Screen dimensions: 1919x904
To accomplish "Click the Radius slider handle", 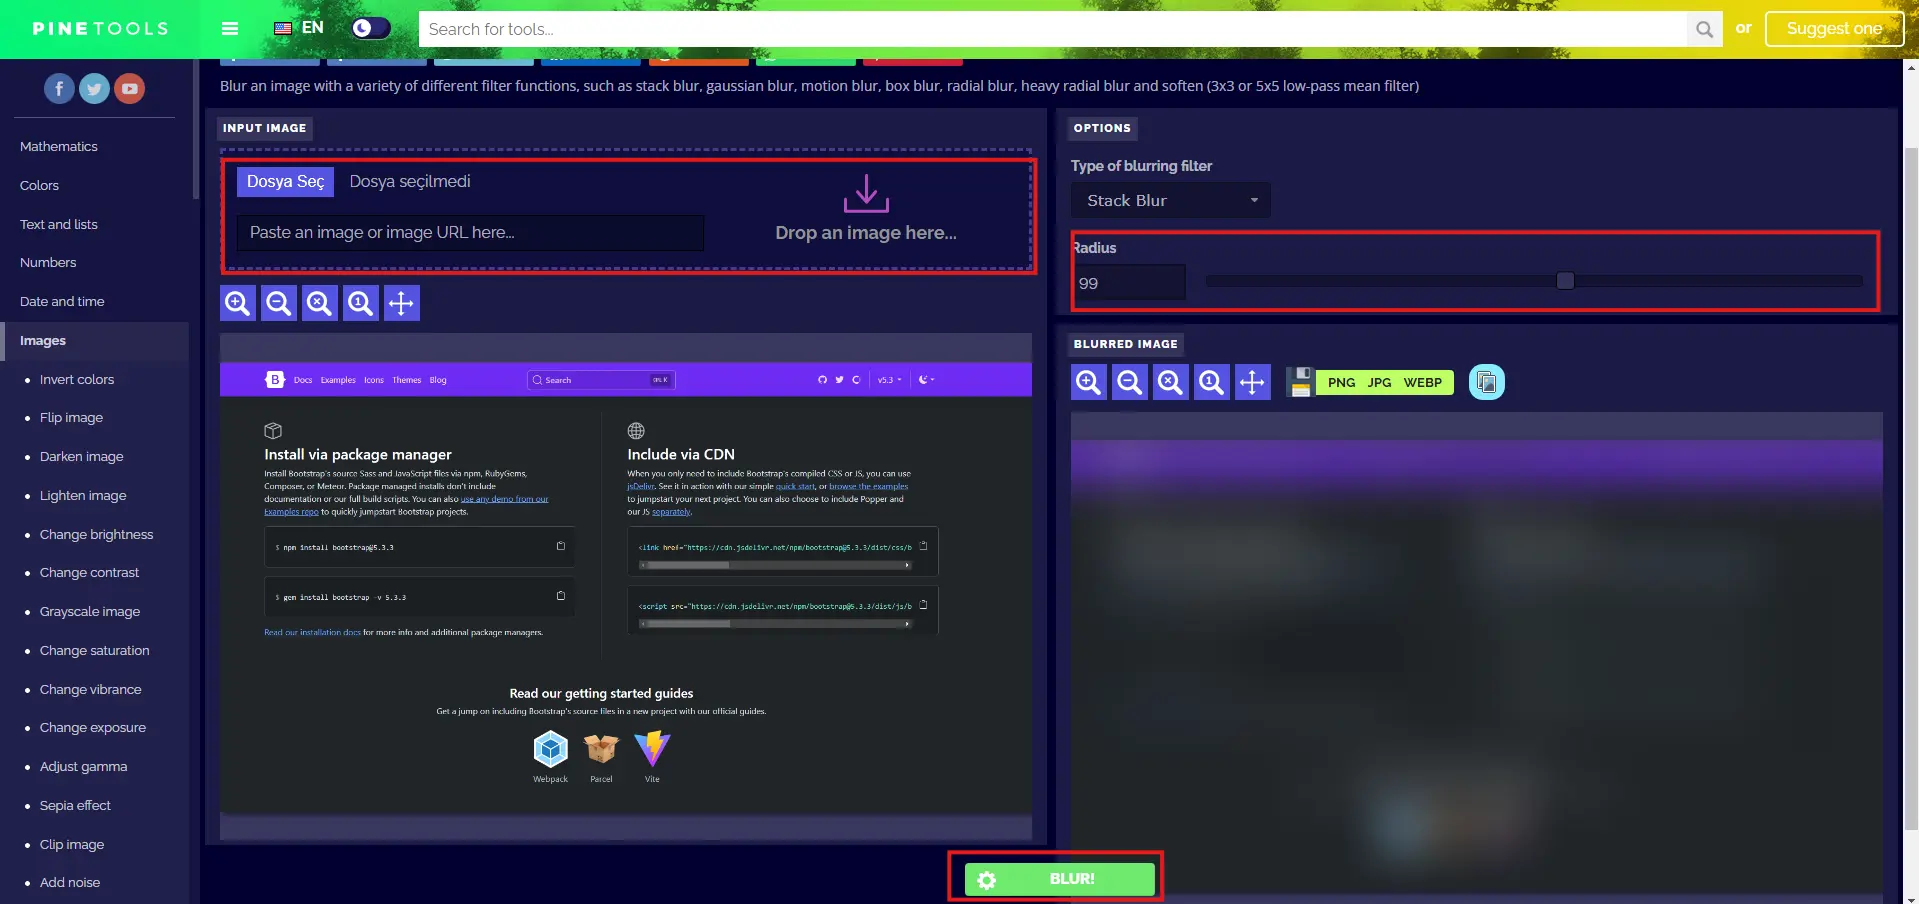I will [x=1565, y=281].
